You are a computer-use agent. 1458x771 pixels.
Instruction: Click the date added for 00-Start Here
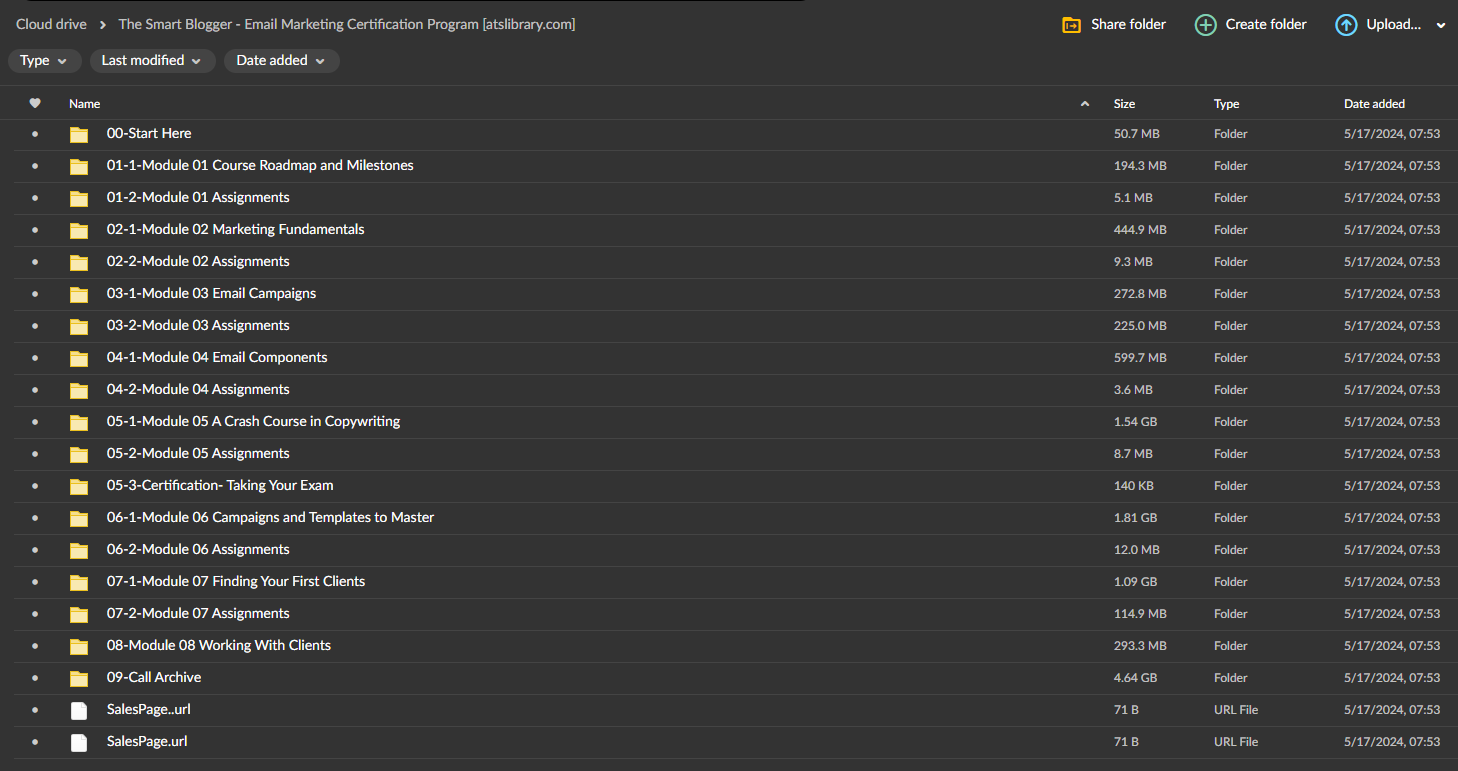coord(1392,134)
